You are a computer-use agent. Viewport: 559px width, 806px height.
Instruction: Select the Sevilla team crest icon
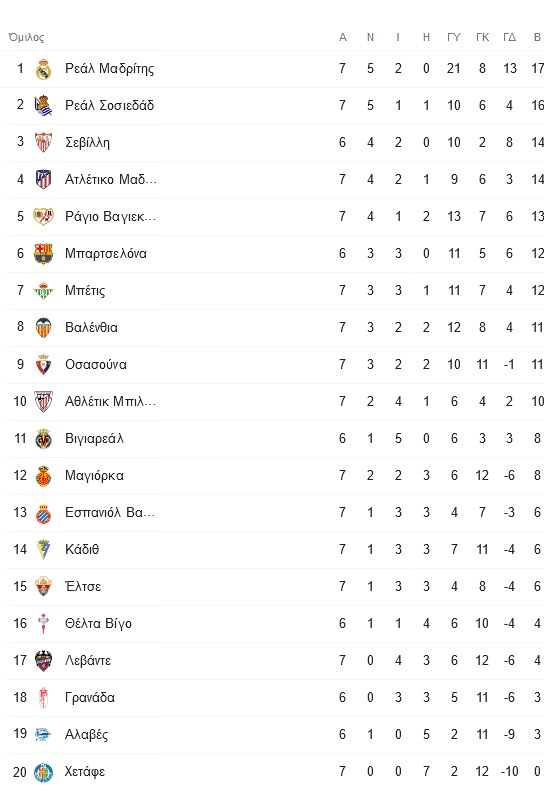click(x=44, y=143)
